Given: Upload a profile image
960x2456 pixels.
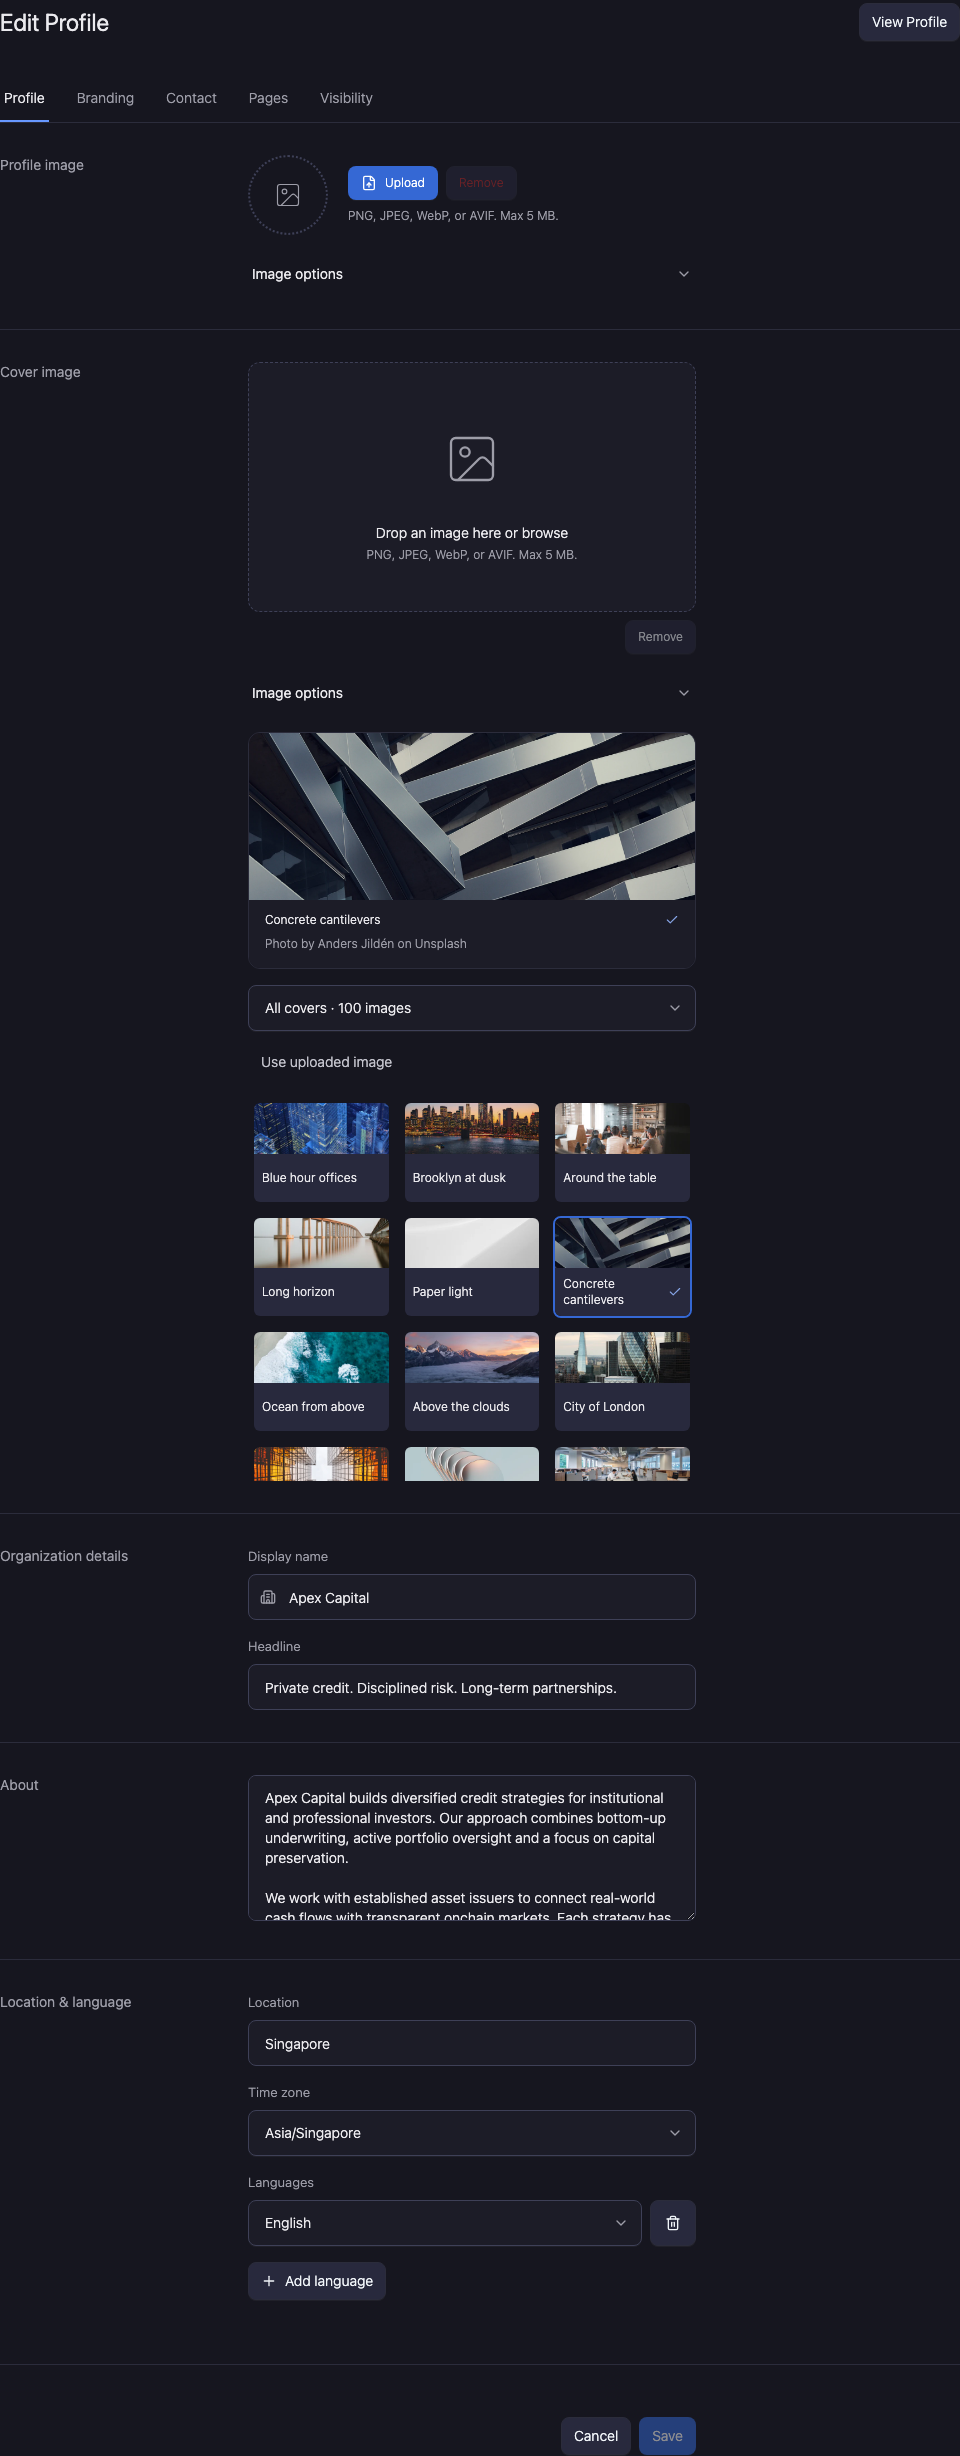Looking at the screenshot, I should click(x=393, y=183).
